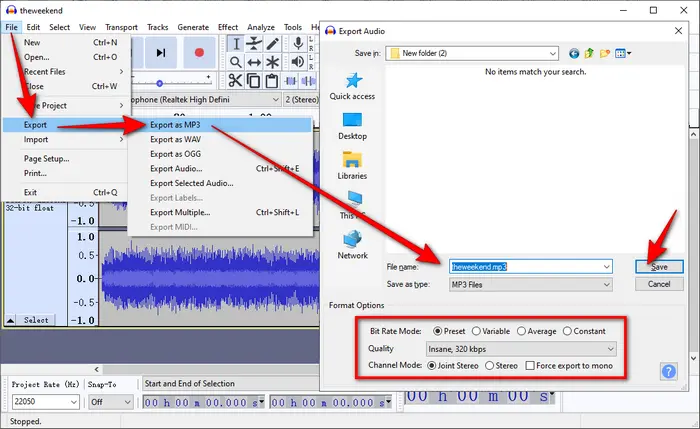
Task: Click the track Select button
Action: click(x=36, y=320)
